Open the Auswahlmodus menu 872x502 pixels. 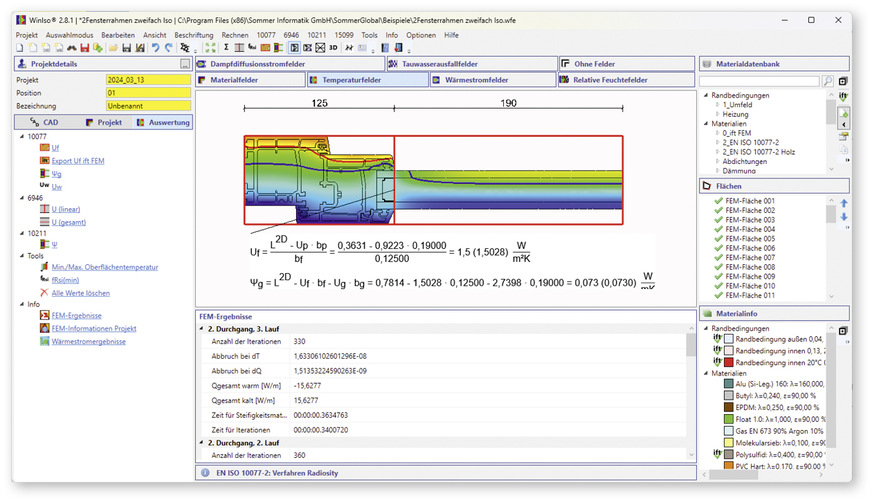coord(70,34)
